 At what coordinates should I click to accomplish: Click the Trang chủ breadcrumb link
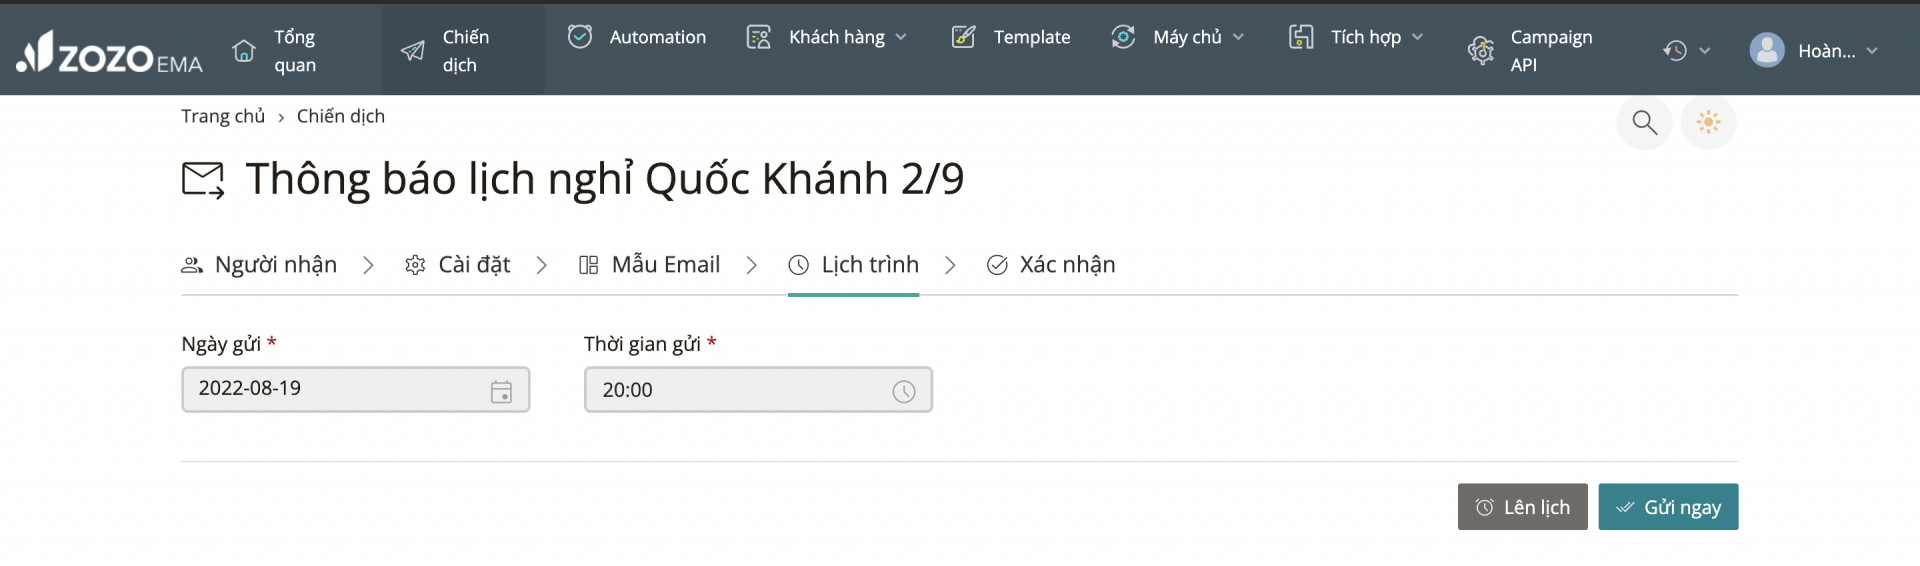(x=223, y=116)
